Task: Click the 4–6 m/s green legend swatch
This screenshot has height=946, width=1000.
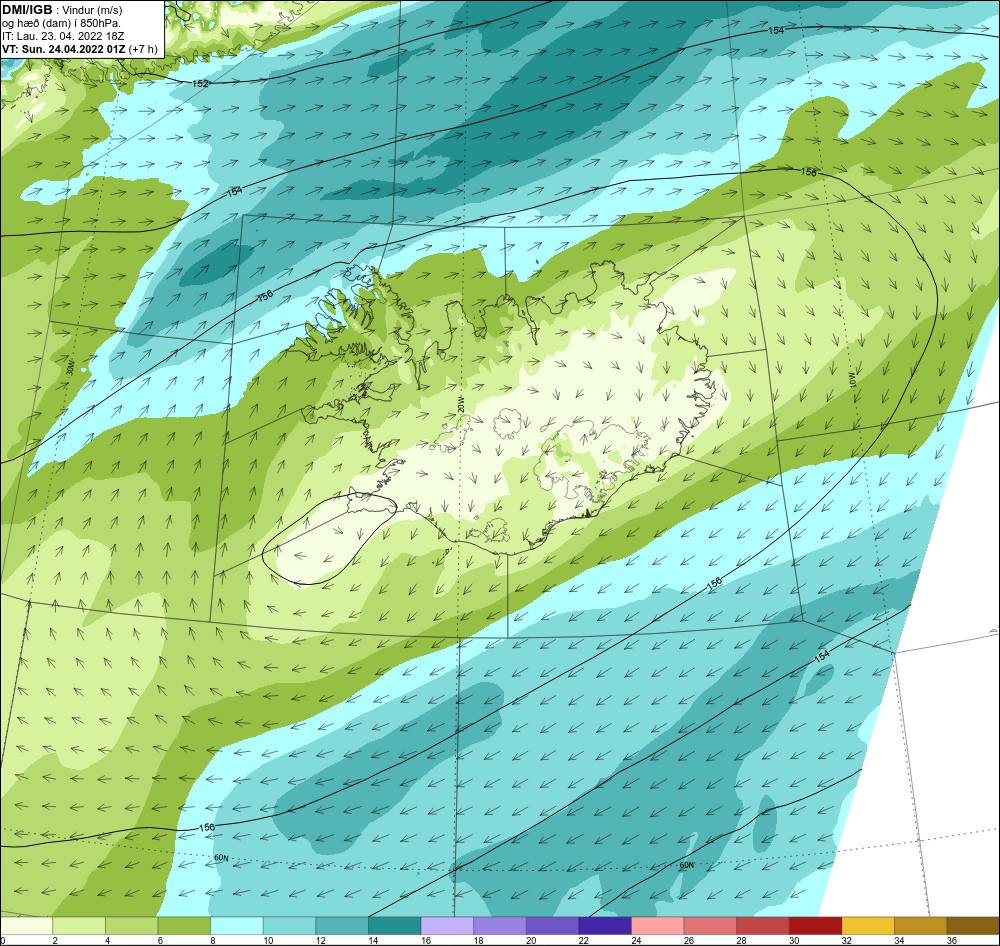Action: [131, 926]
